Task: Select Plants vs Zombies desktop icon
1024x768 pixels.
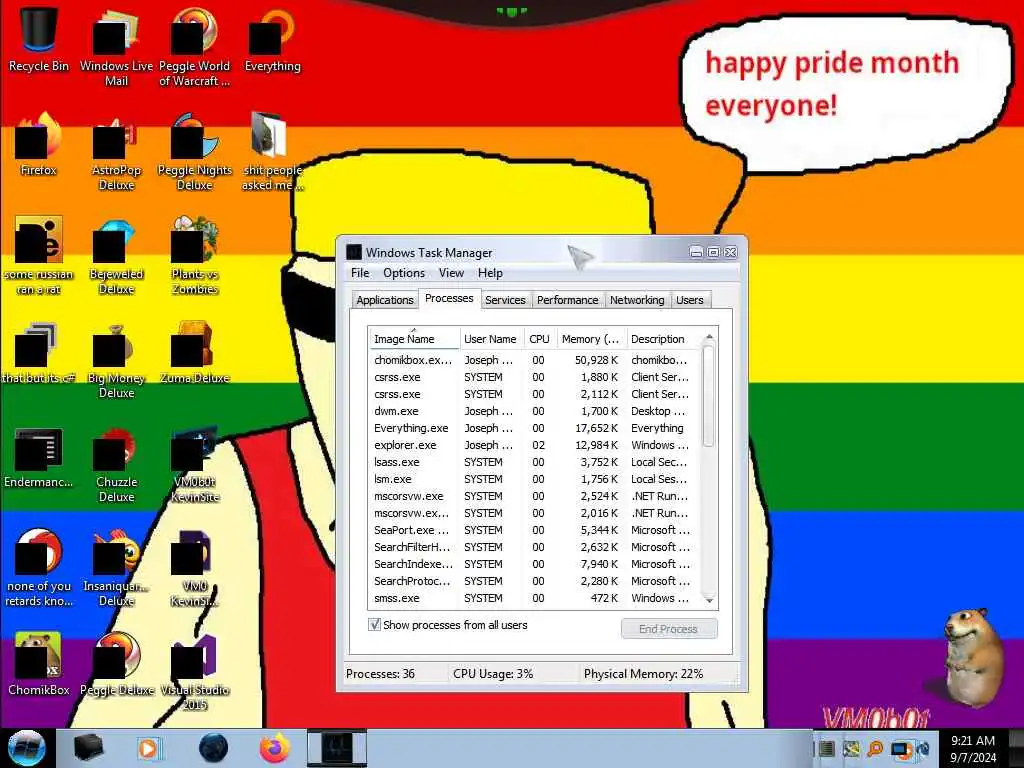Action: coord(195,255)
